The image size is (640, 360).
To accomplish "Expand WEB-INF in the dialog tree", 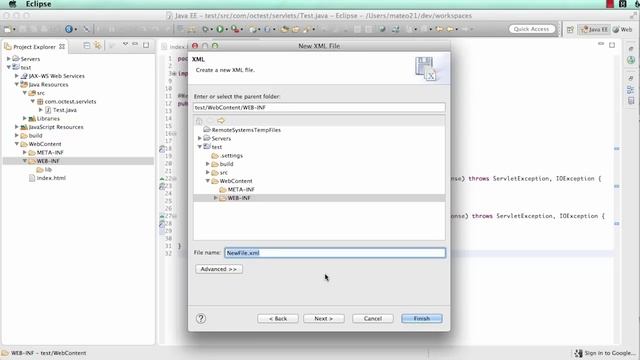I will point(216,198).
